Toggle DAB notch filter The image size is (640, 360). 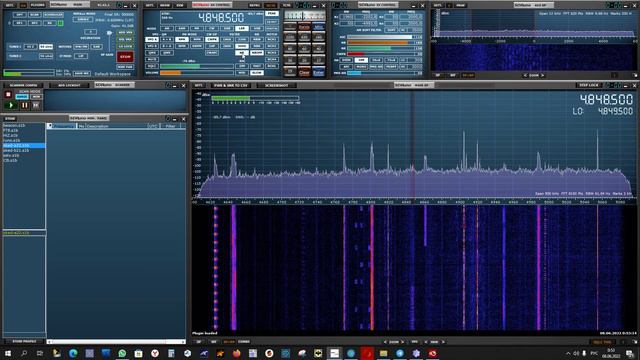click(x=96, y=47)
